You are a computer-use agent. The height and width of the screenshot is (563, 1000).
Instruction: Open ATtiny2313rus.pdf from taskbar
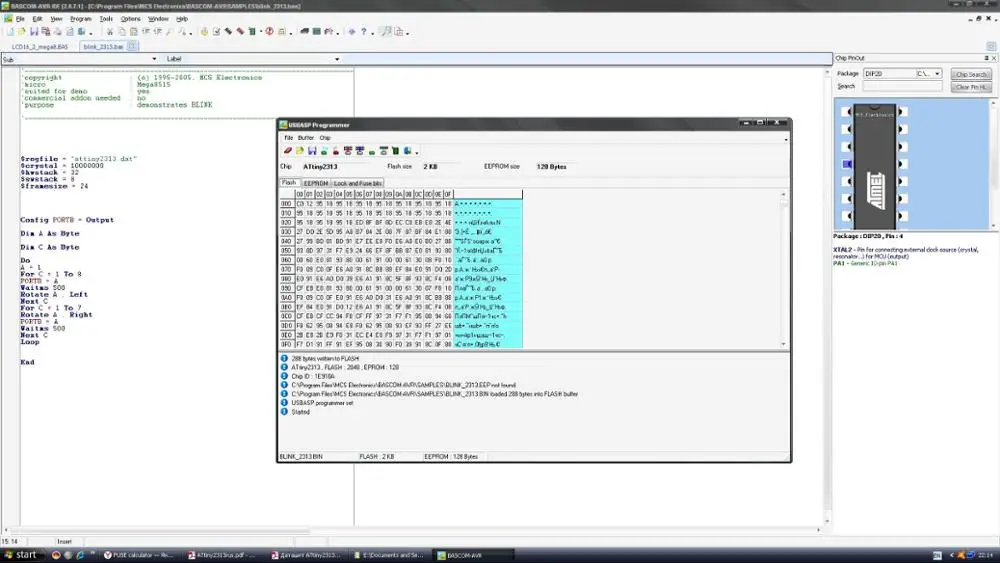click(x=221, y=555)
